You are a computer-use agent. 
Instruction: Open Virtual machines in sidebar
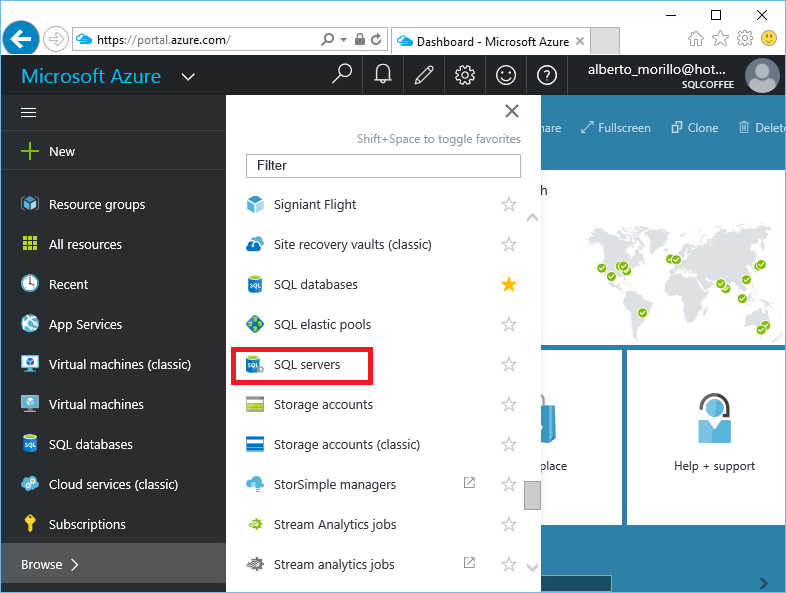113,404
